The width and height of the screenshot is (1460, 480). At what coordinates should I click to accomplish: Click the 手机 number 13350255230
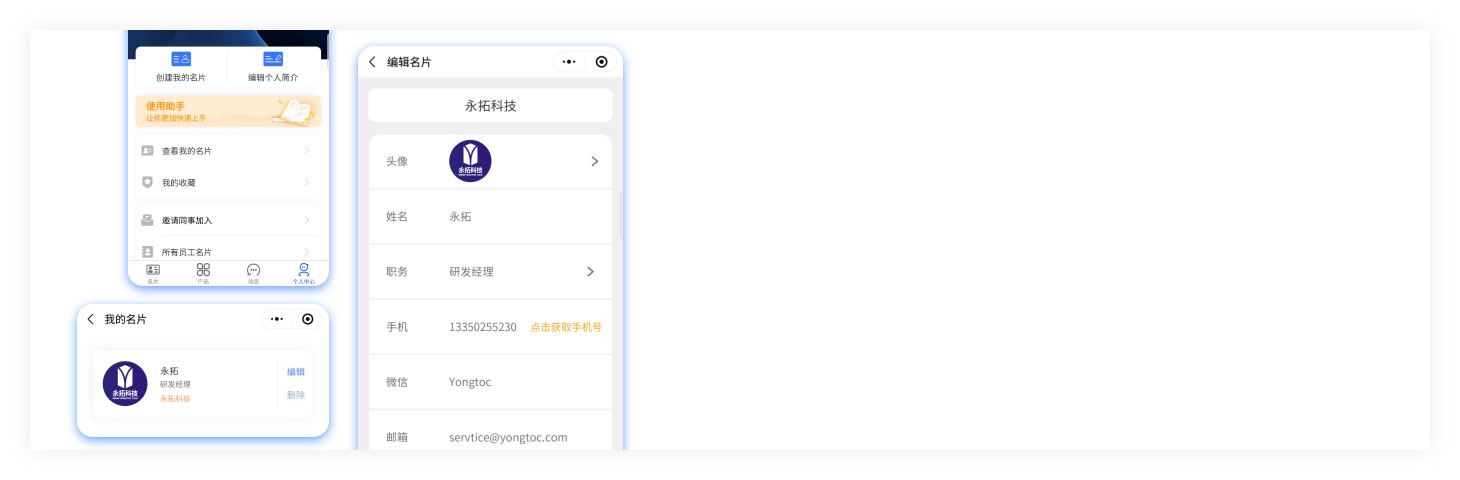483,327
